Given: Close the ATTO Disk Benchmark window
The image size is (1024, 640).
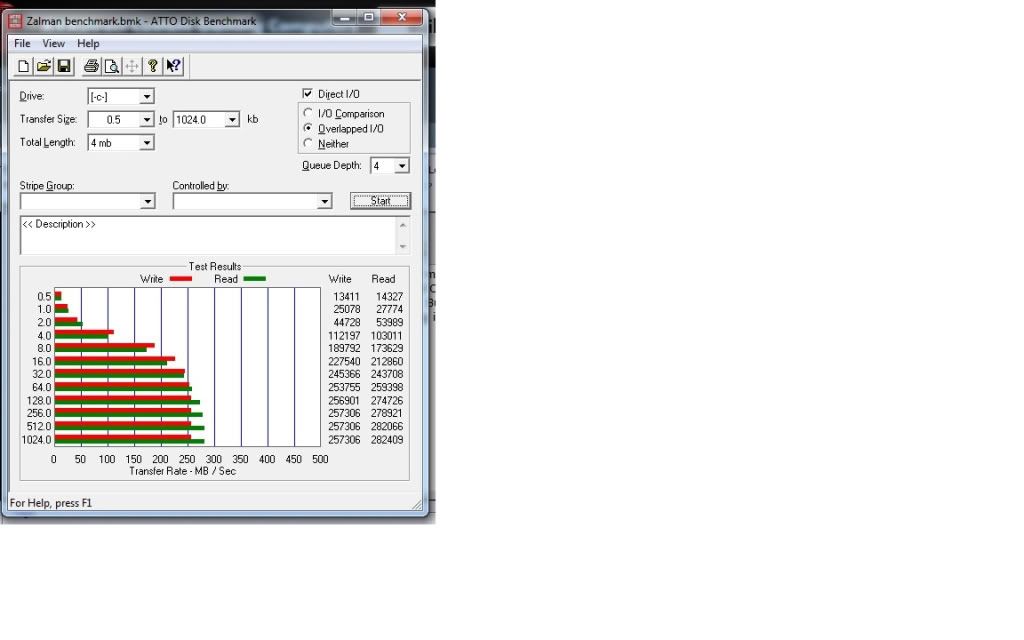Looking at the screenshot, I should tap(402, 18).
